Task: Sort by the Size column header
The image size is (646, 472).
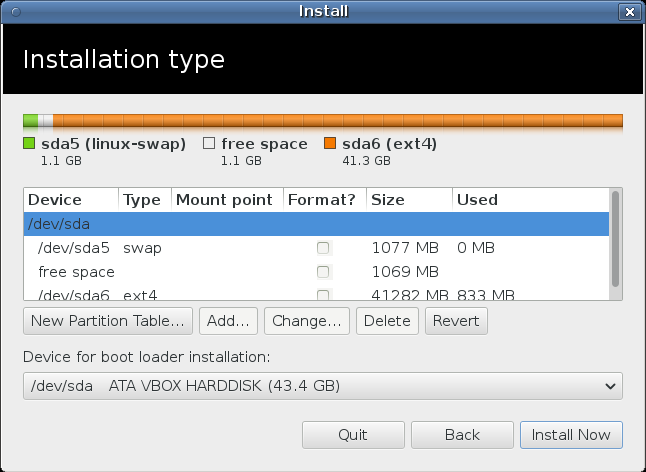Action: pos(409,200)
